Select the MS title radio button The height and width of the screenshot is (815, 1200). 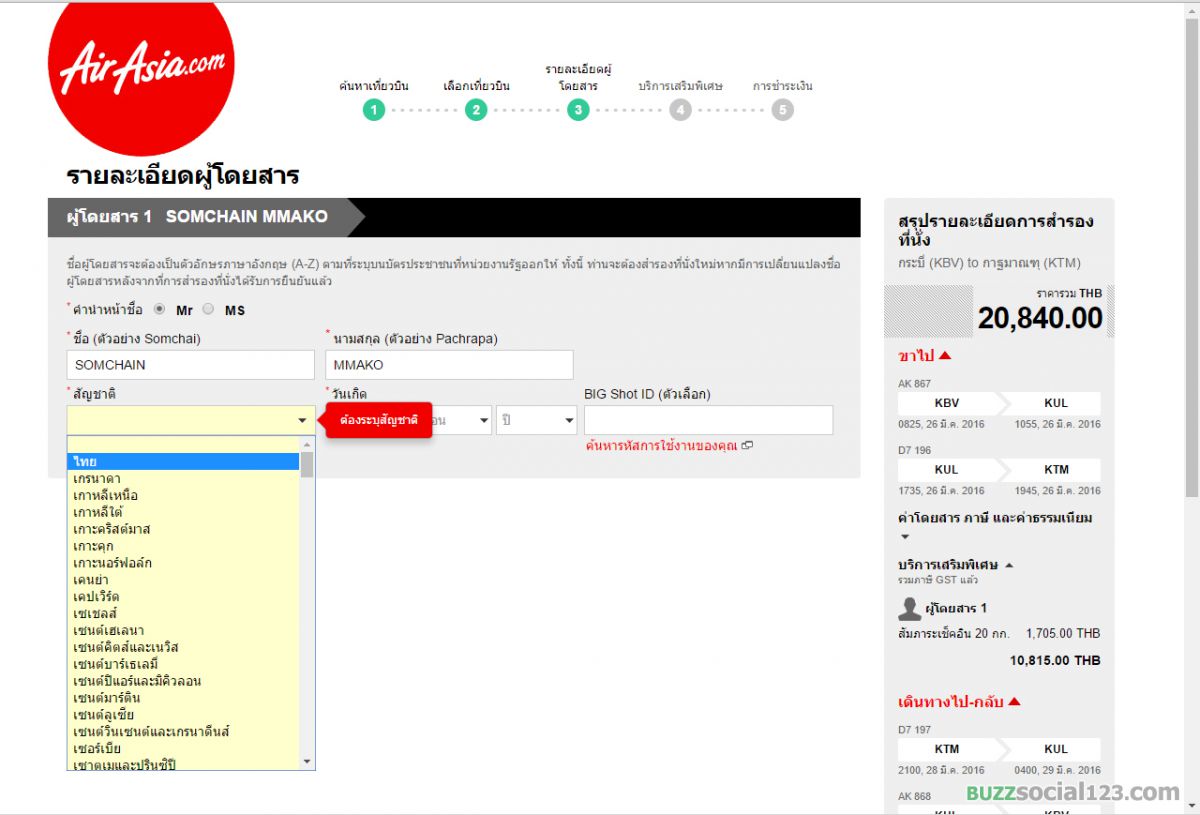pos(209,310)
